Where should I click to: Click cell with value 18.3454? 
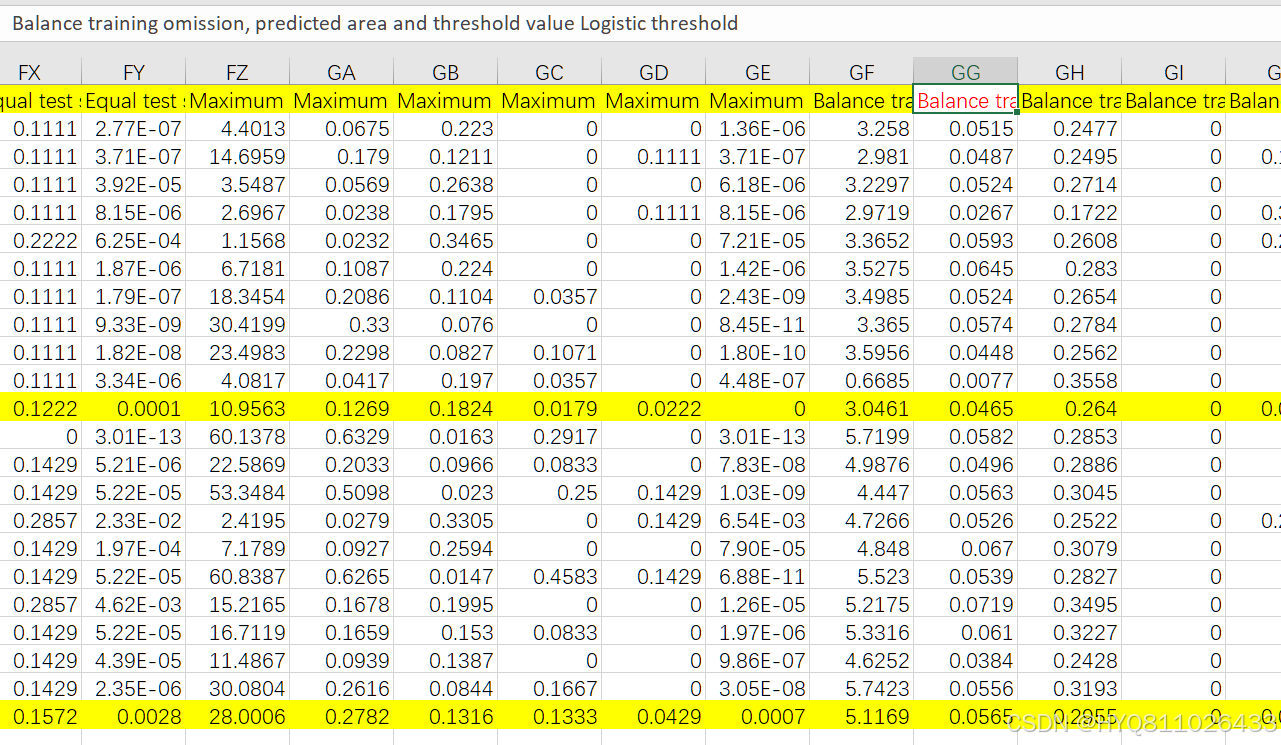coord(238,297)
